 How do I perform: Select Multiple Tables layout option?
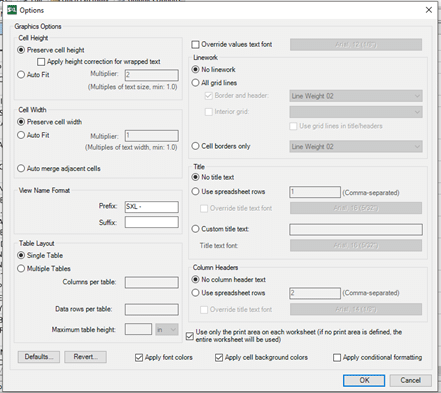pos(21,269)
